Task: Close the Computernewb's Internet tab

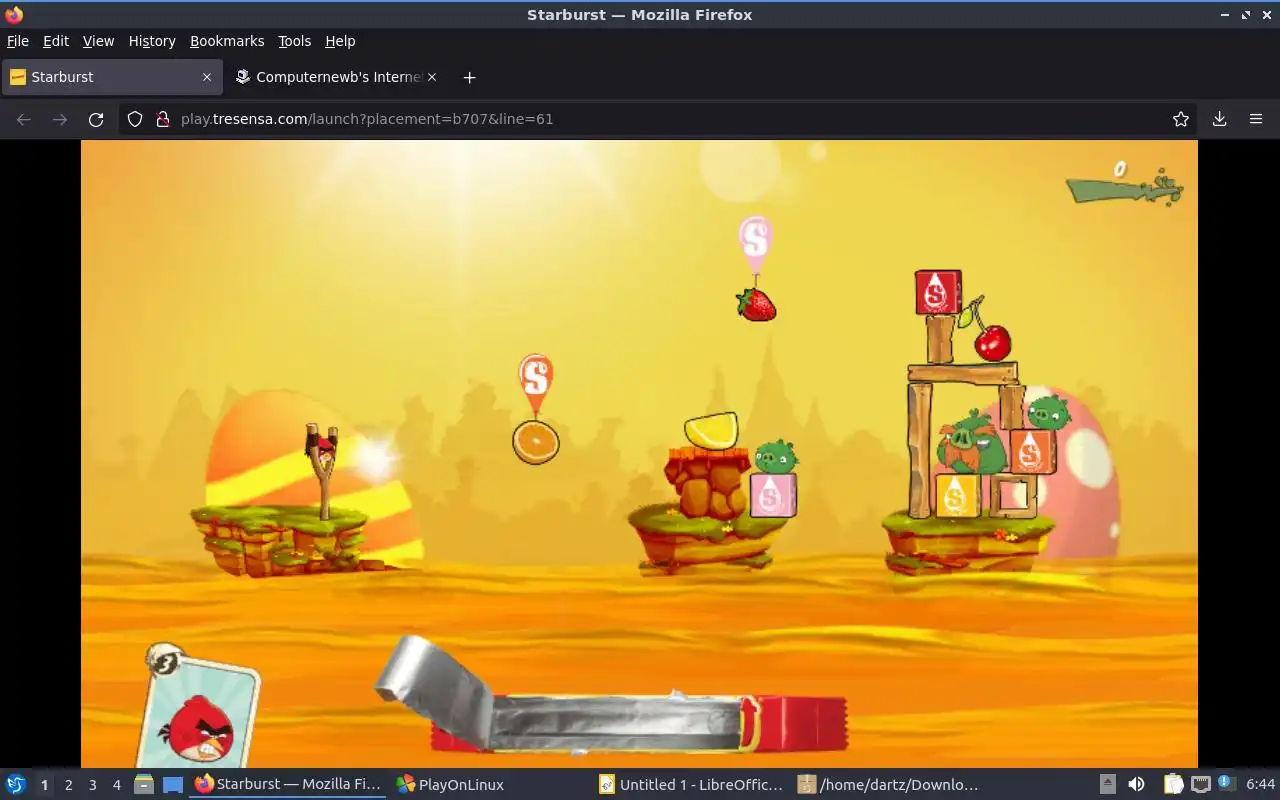Action: click(x=432, y=77)
